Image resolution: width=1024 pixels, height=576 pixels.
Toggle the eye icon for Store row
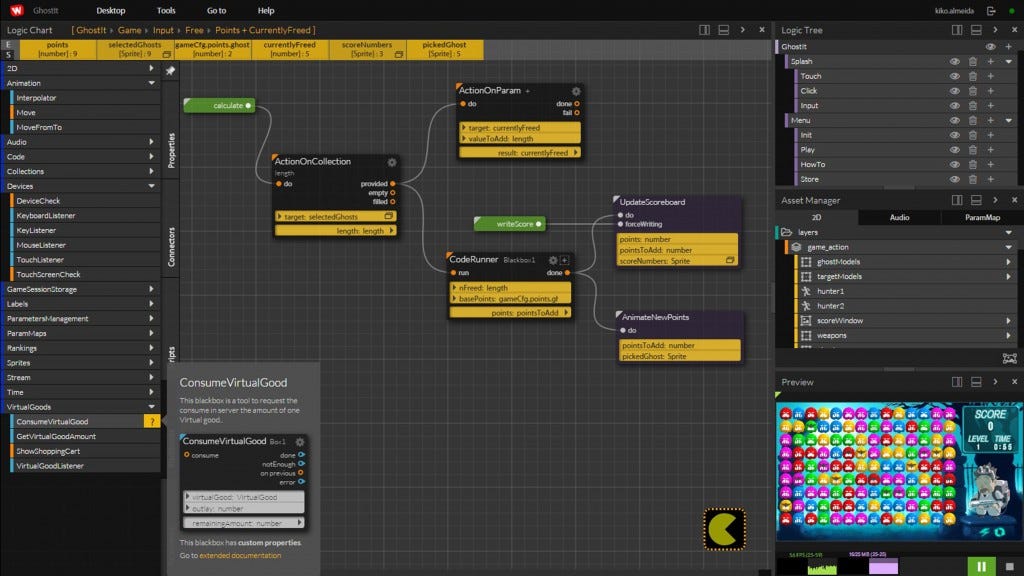pos(954,179)
